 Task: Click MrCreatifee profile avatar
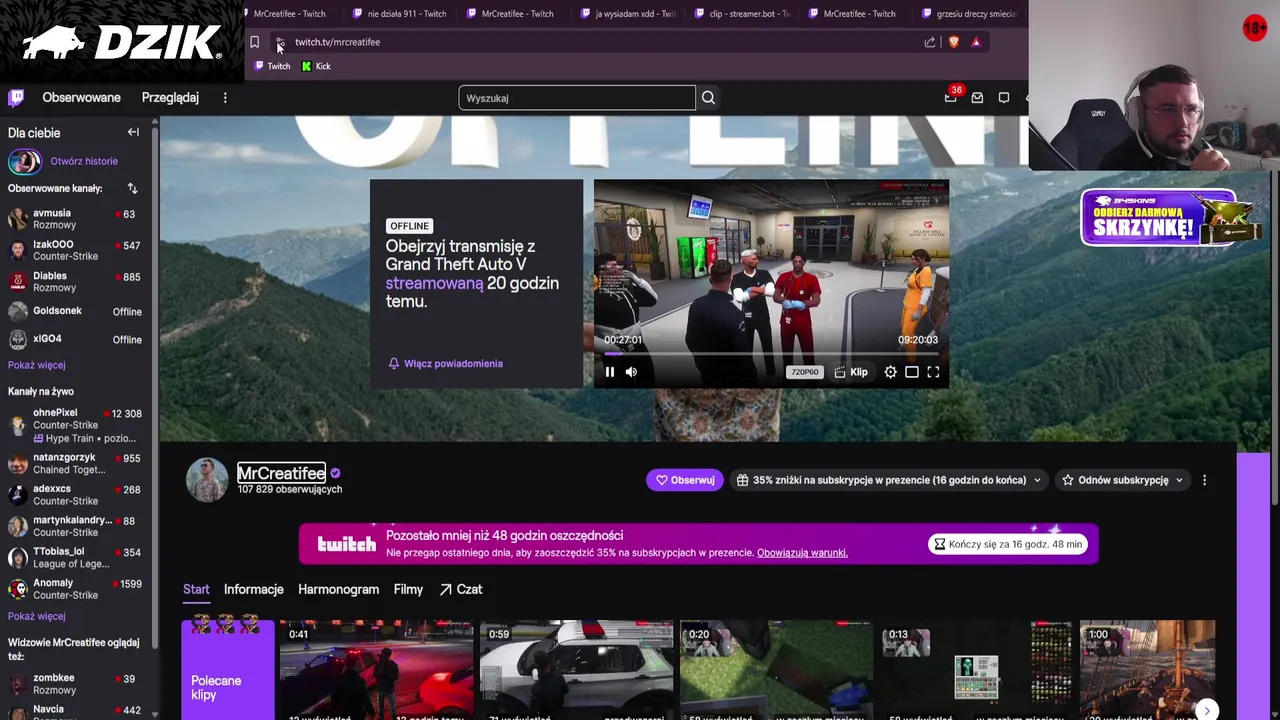coord(207,480)
